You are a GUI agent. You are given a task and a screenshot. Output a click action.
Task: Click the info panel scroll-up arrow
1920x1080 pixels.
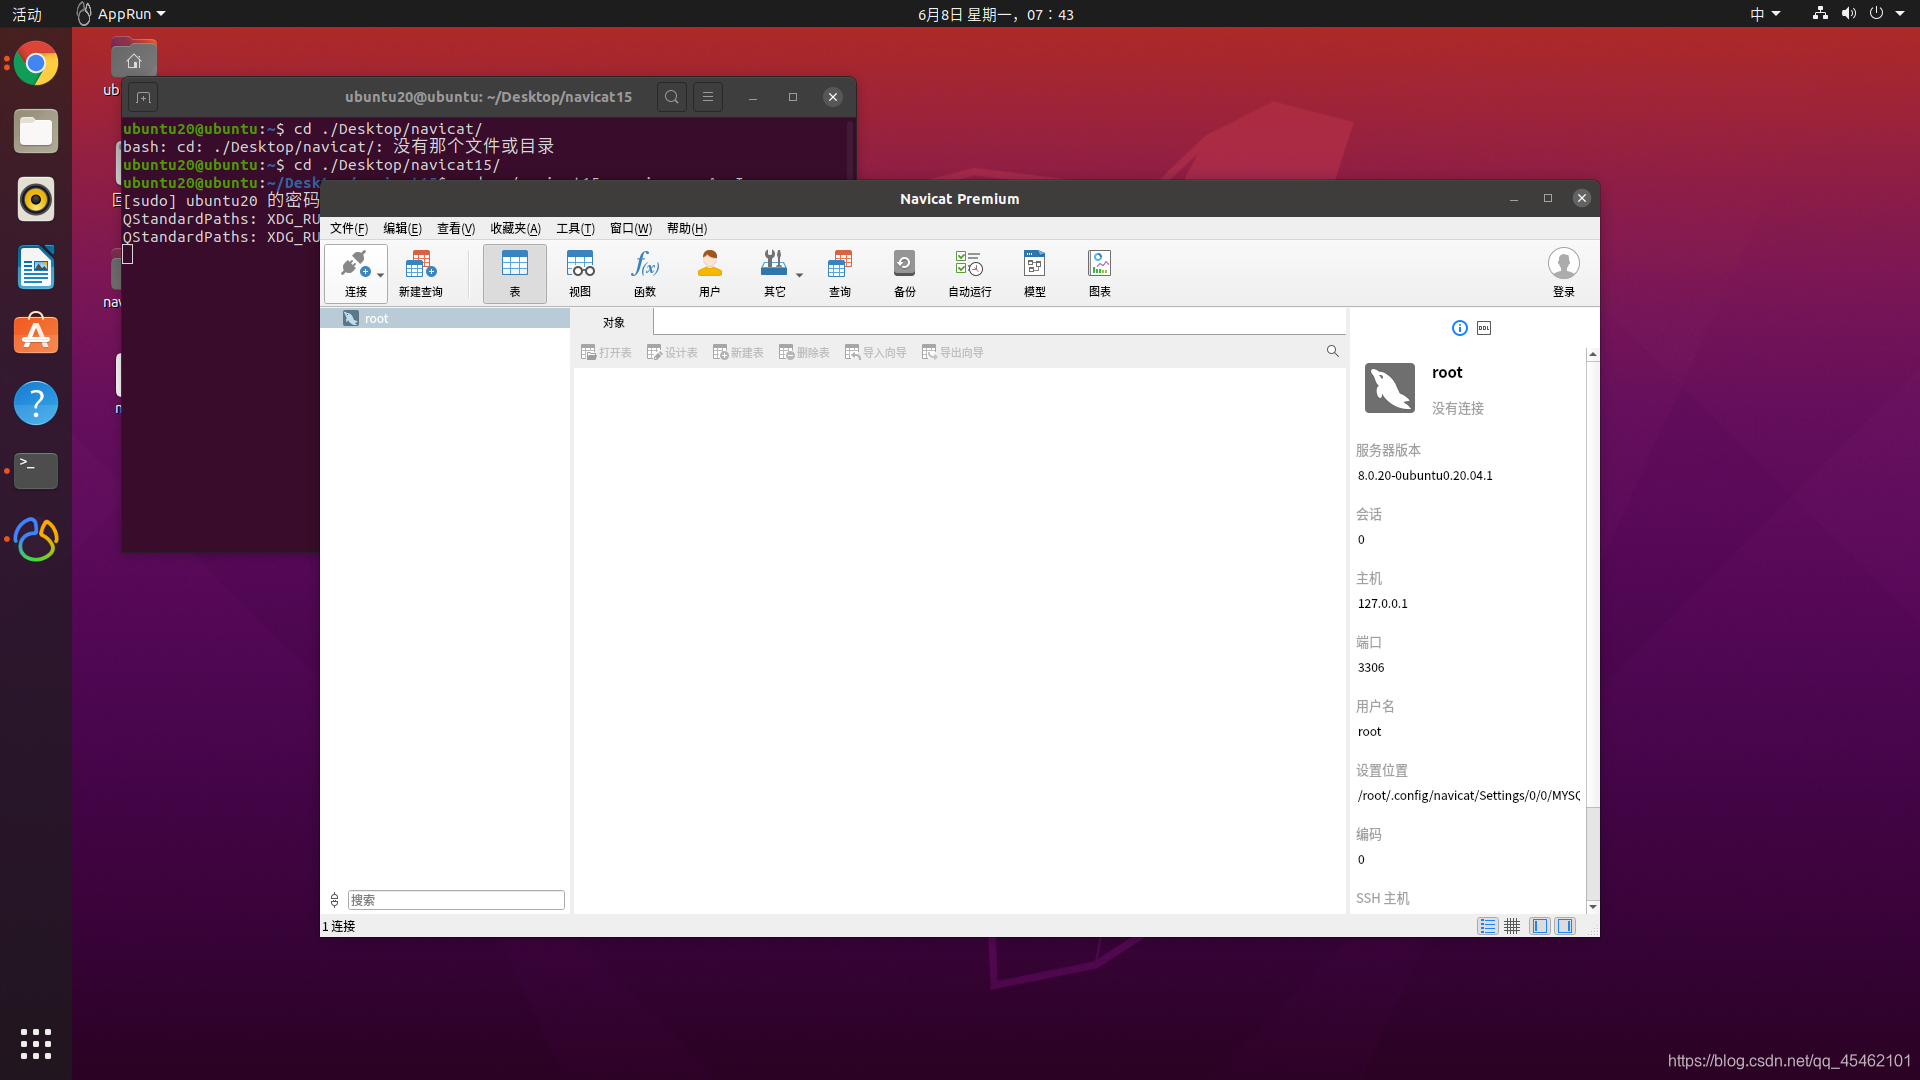1592,354
